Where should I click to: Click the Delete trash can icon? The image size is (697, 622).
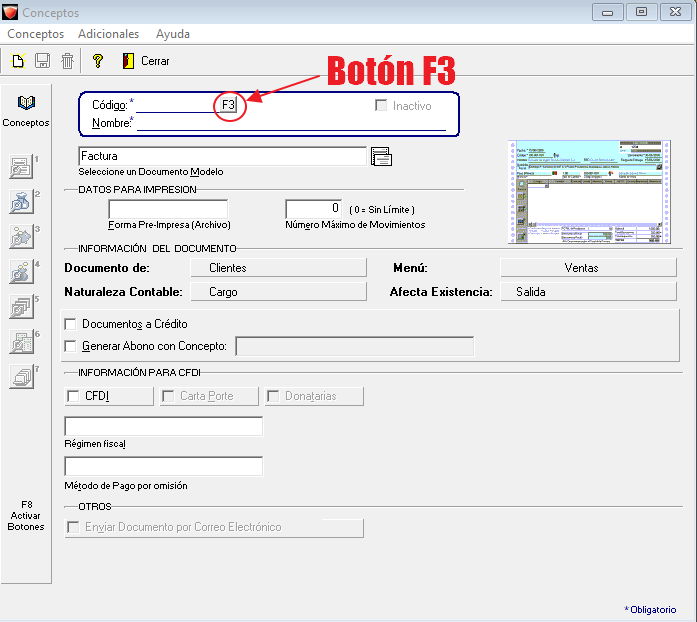67,61
